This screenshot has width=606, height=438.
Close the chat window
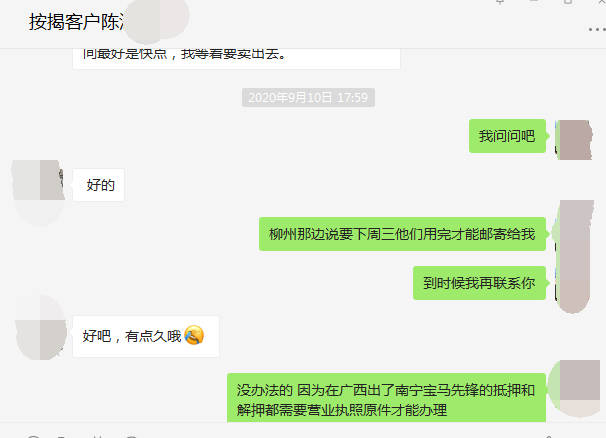(x=601, y=2)
